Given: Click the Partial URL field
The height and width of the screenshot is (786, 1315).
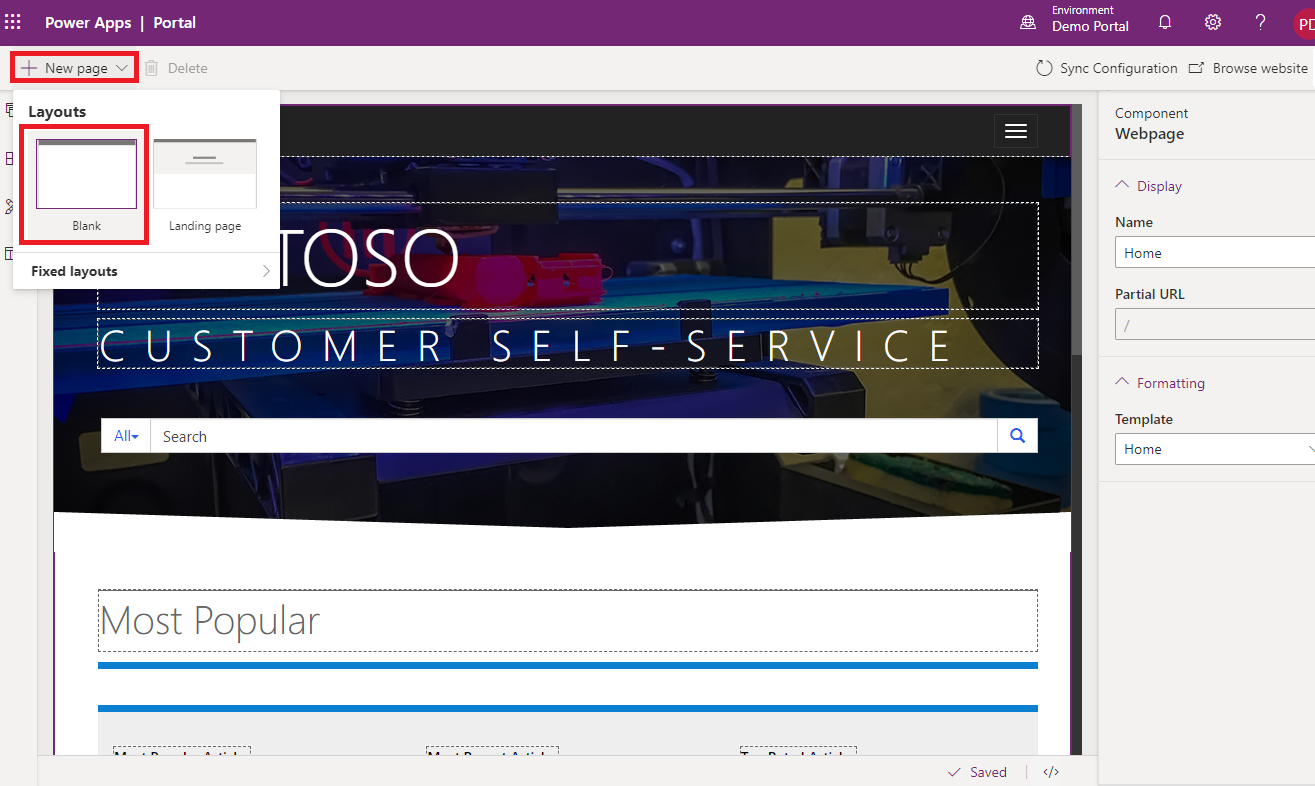Looking at the screenshot, I should click(1215, 325).
